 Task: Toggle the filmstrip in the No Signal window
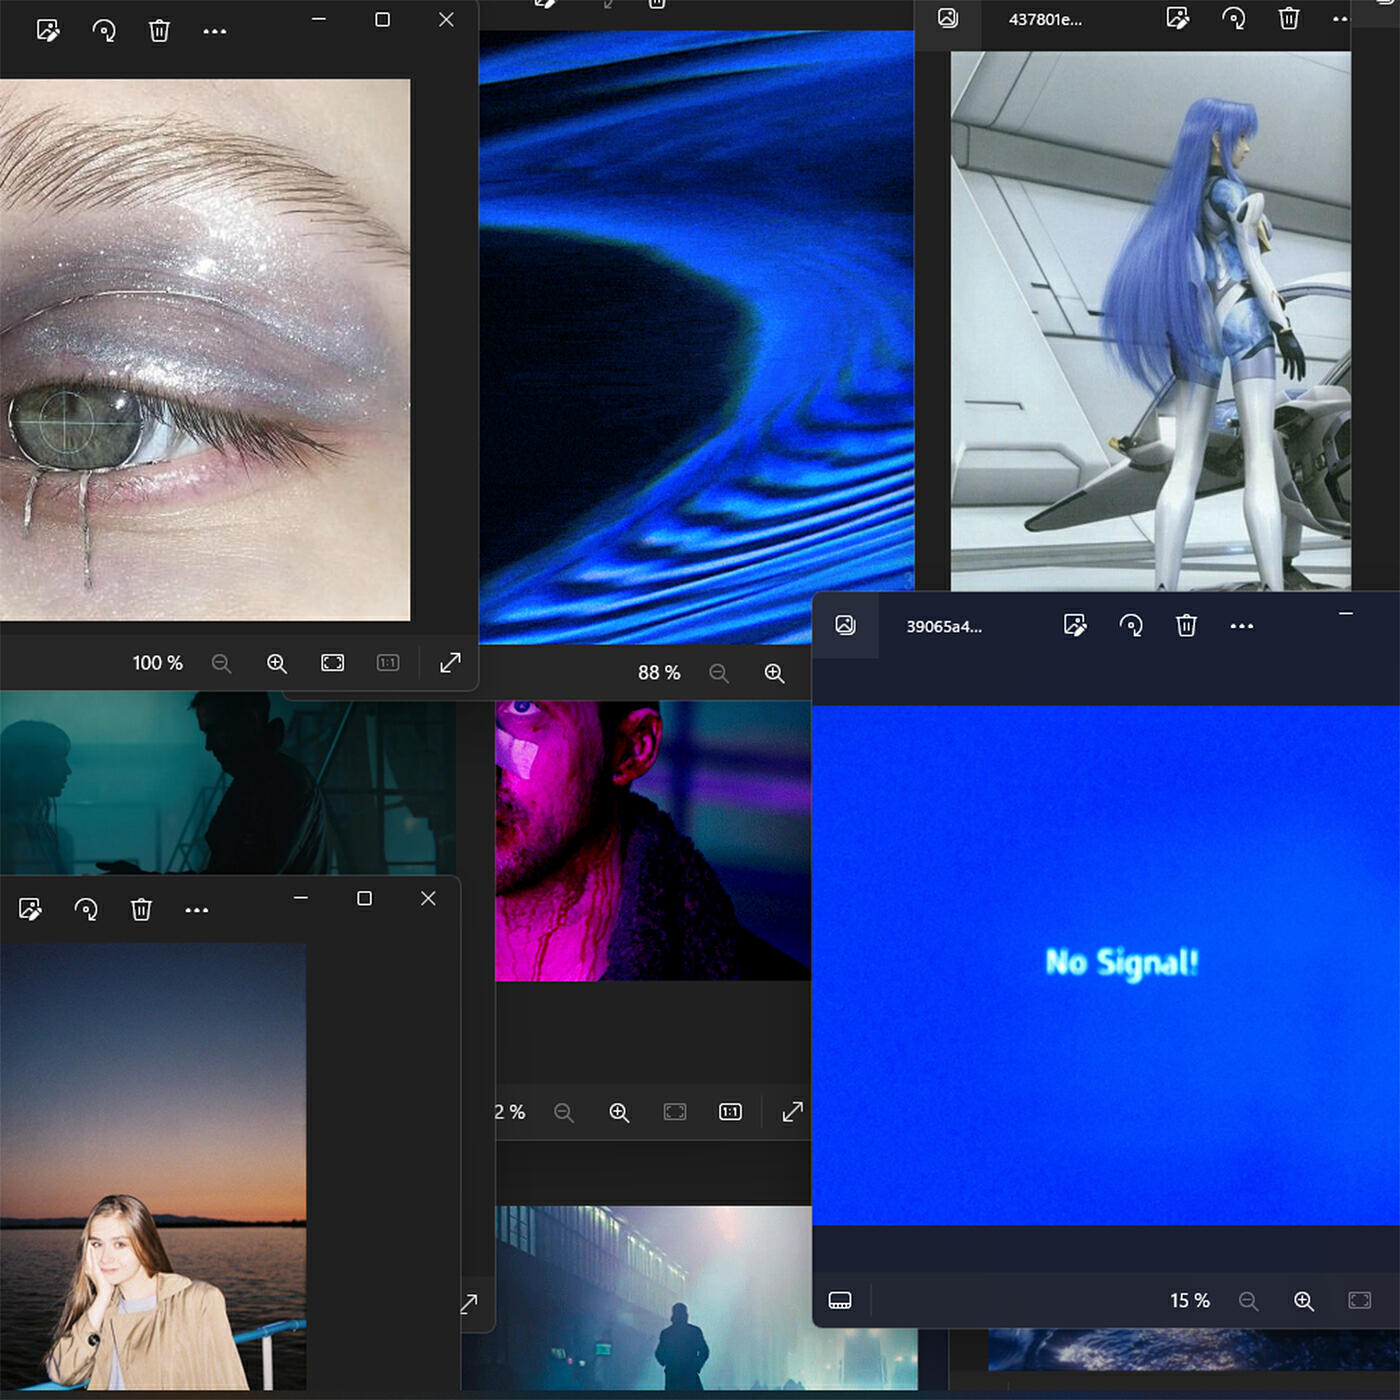point(840,1301)
